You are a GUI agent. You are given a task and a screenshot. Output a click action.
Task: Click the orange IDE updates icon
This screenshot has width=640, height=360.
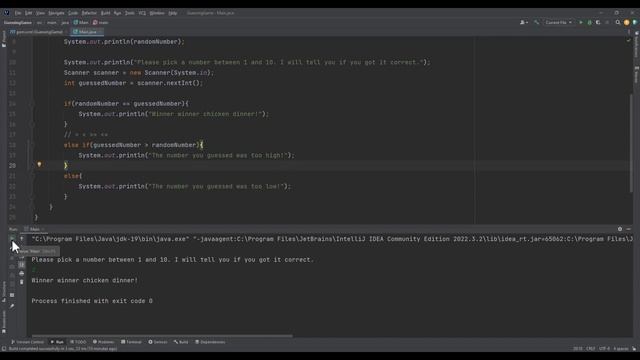(x=627, y=22)
